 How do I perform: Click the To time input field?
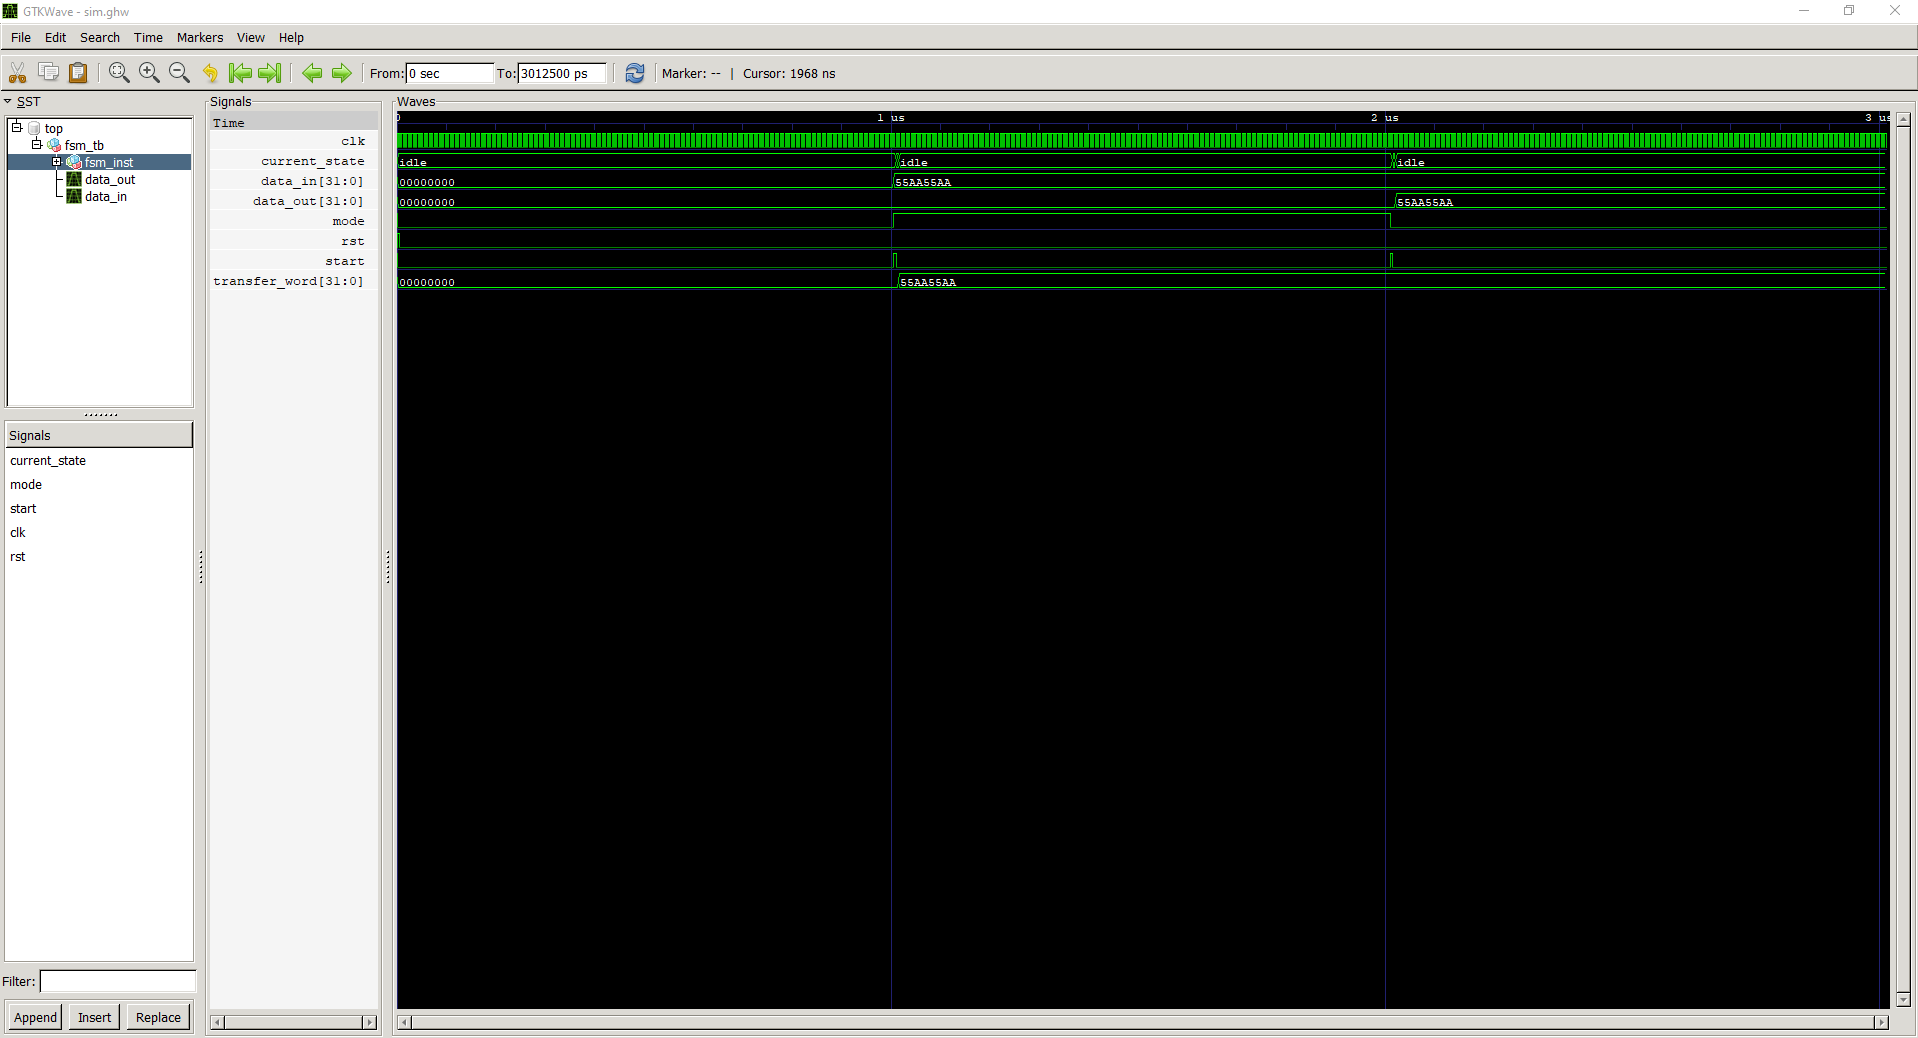[562, 73]
